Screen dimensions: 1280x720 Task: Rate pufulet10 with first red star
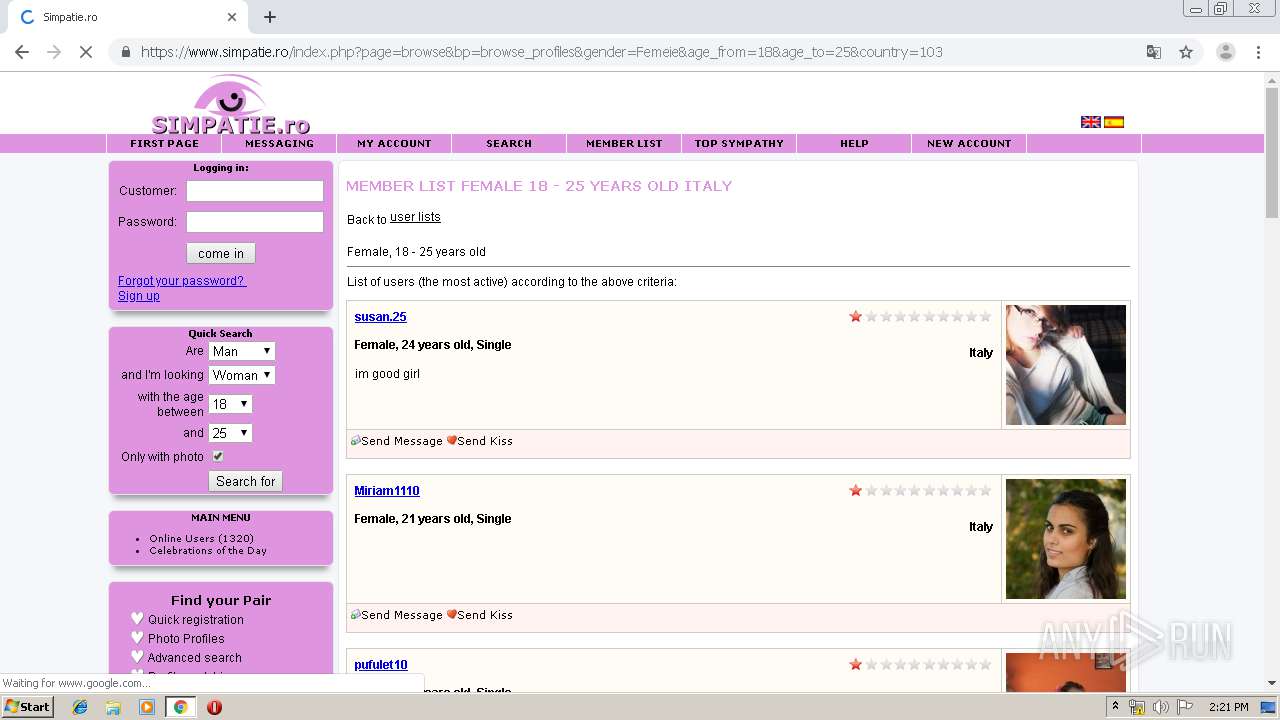tap(856, 664)
